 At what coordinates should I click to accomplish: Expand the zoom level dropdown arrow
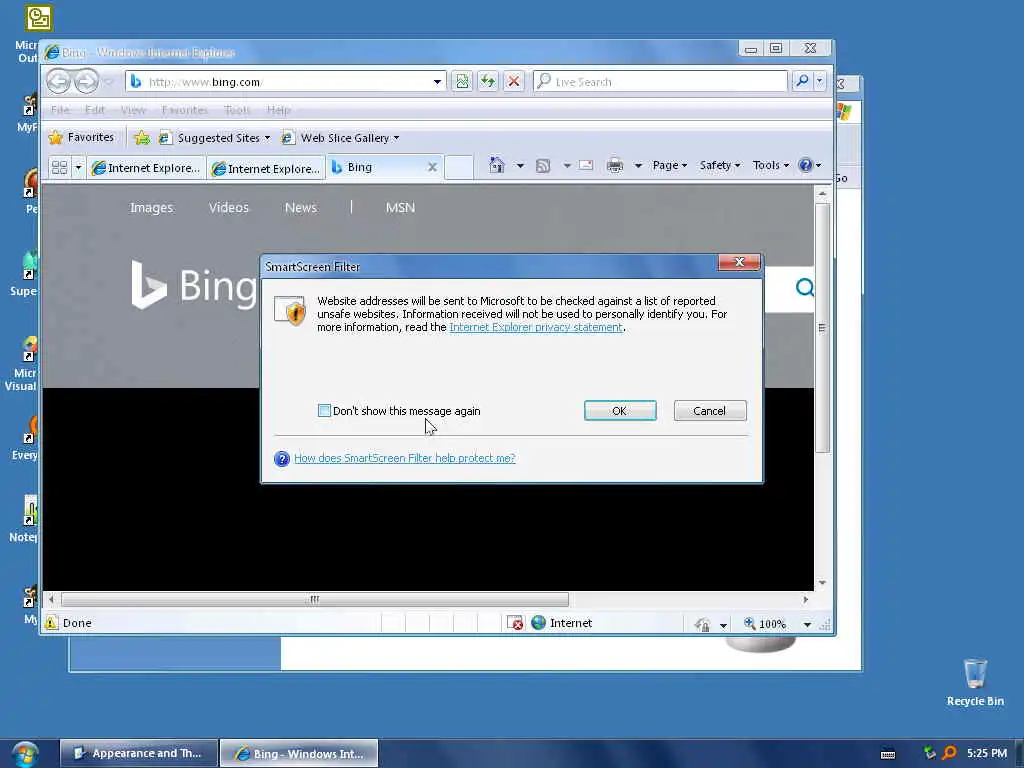coord(807,624)
